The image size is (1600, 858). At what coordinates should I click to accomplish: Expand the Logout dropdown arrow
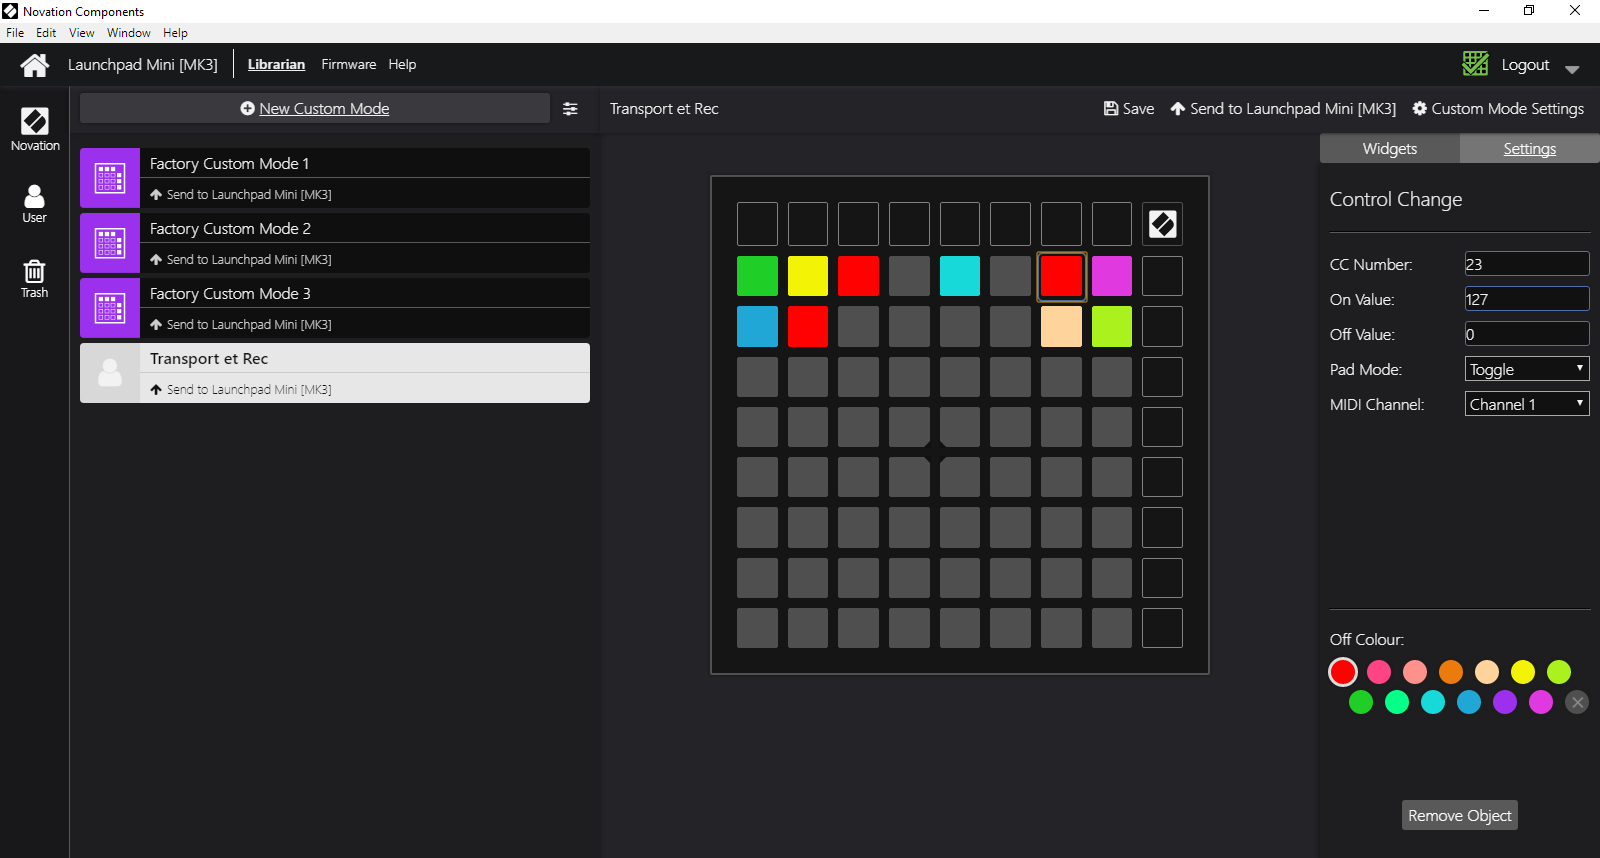pyautogui.click(x=1572, y=69)
